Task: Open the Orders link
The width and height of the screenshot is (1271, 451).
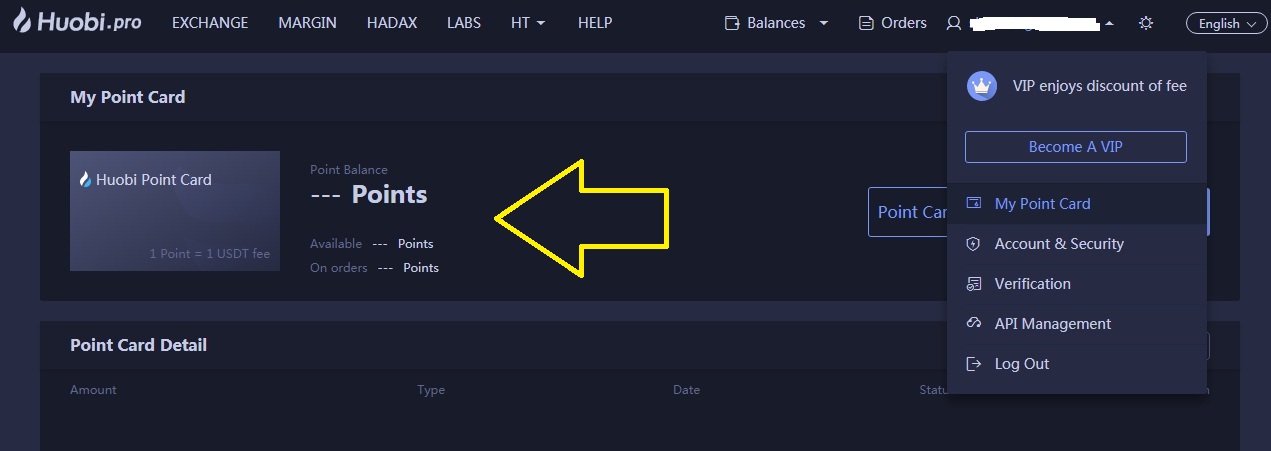Action: point(904,22)
